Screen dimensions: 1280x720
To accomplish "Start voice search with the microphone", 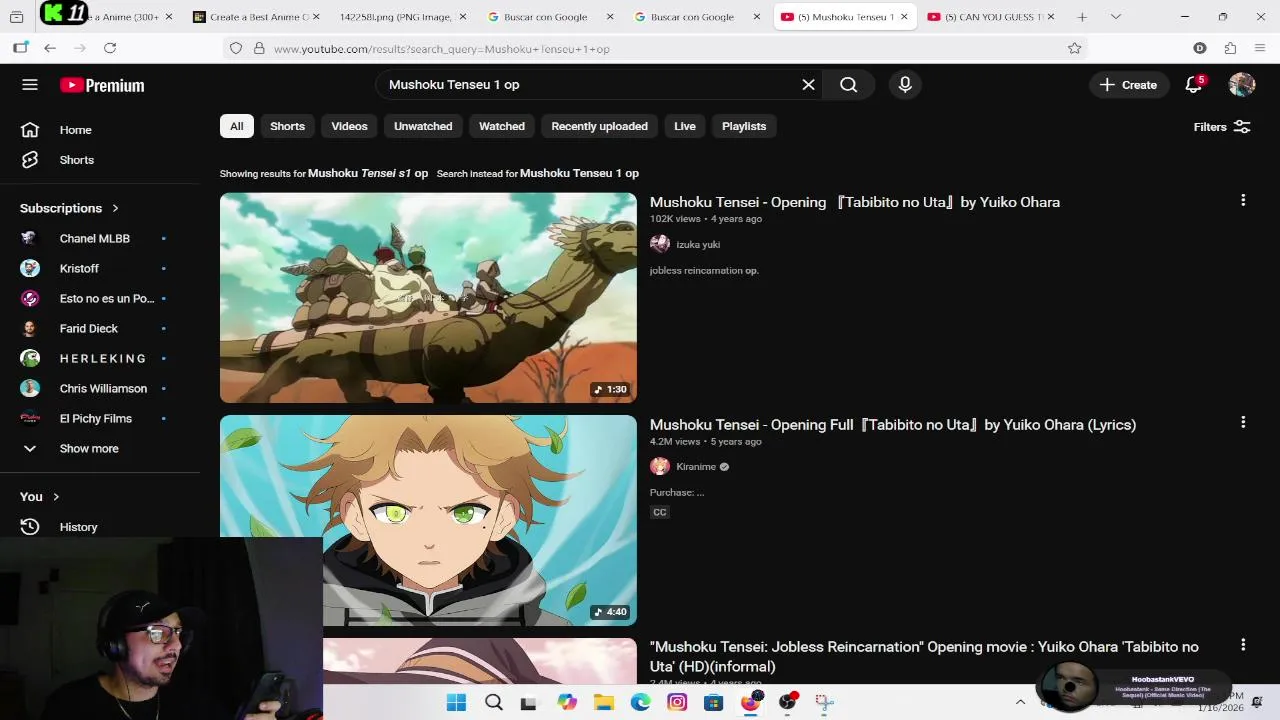I will pos(905,85).
